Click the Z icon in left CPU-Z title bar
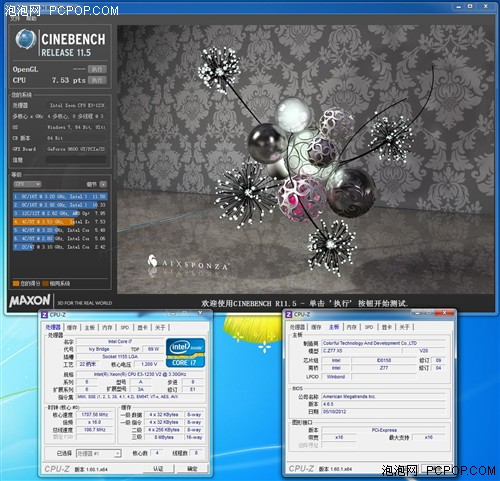Viewport: 500px width, 481px height. [44, 315]
